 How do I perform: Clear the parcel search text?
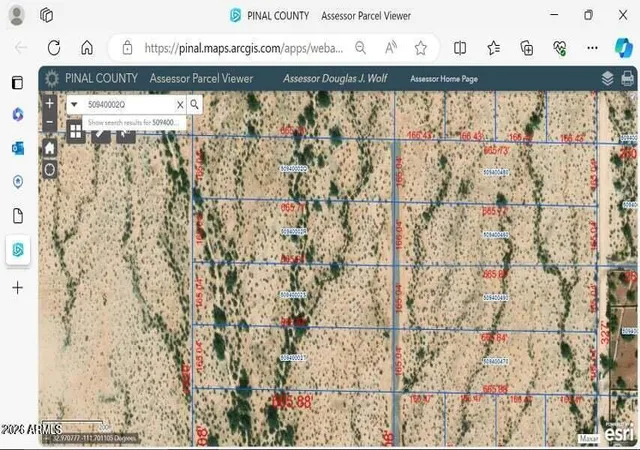[180, 105]
